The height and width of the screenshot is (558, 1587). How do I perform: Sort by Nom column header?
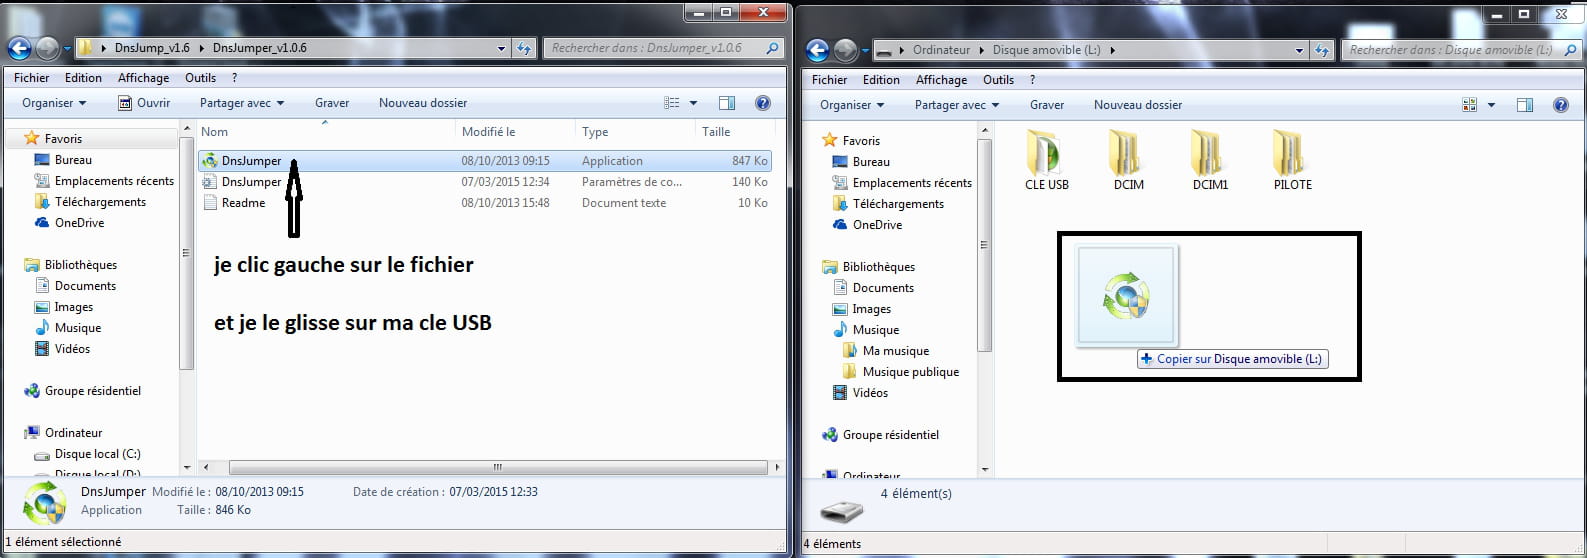pos(326,132)
